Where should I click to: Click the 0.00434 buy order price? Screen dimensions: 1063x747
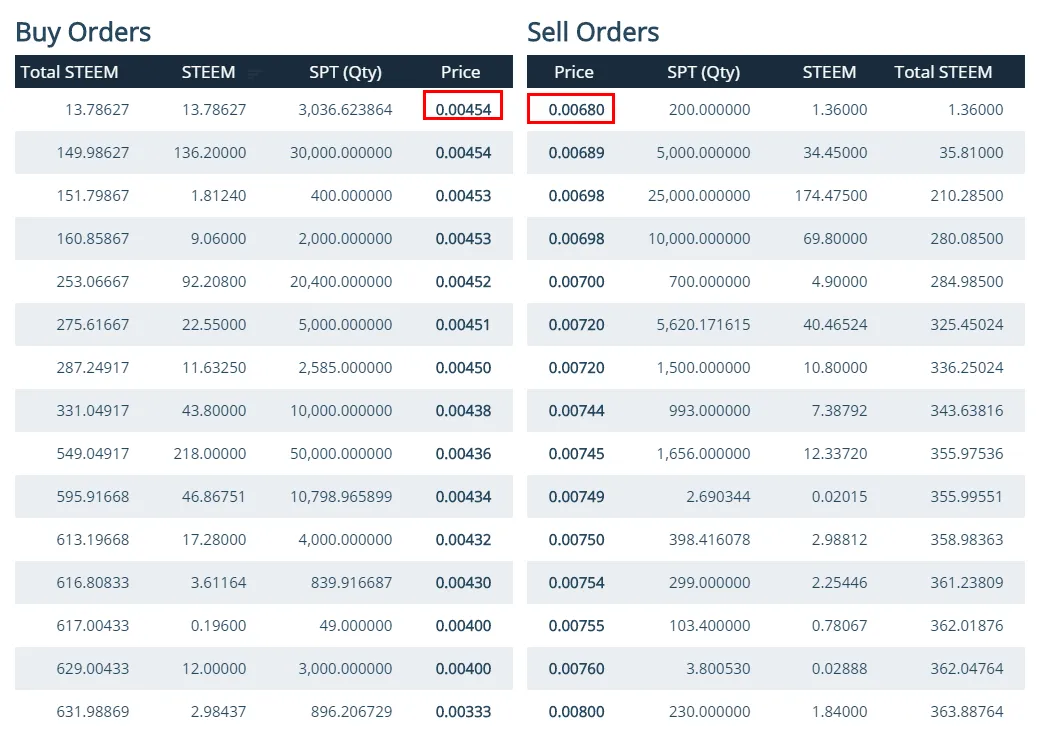pos(463,497)
